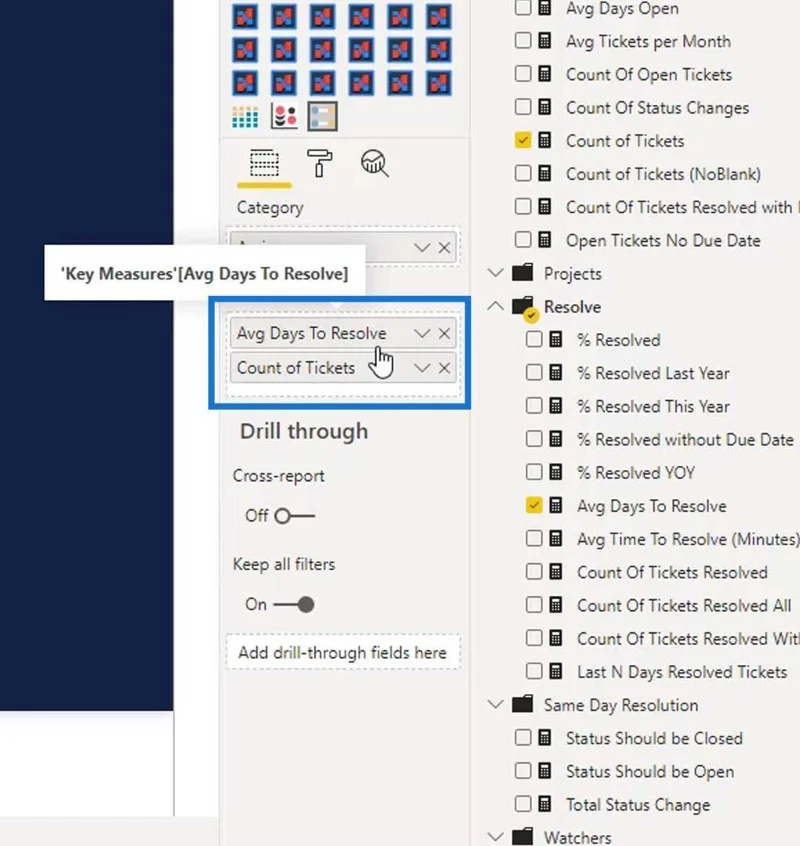The image size is (800, 846).
Task: Check the Open Tickets No Due Date checkbox
Action: [523, 240]
